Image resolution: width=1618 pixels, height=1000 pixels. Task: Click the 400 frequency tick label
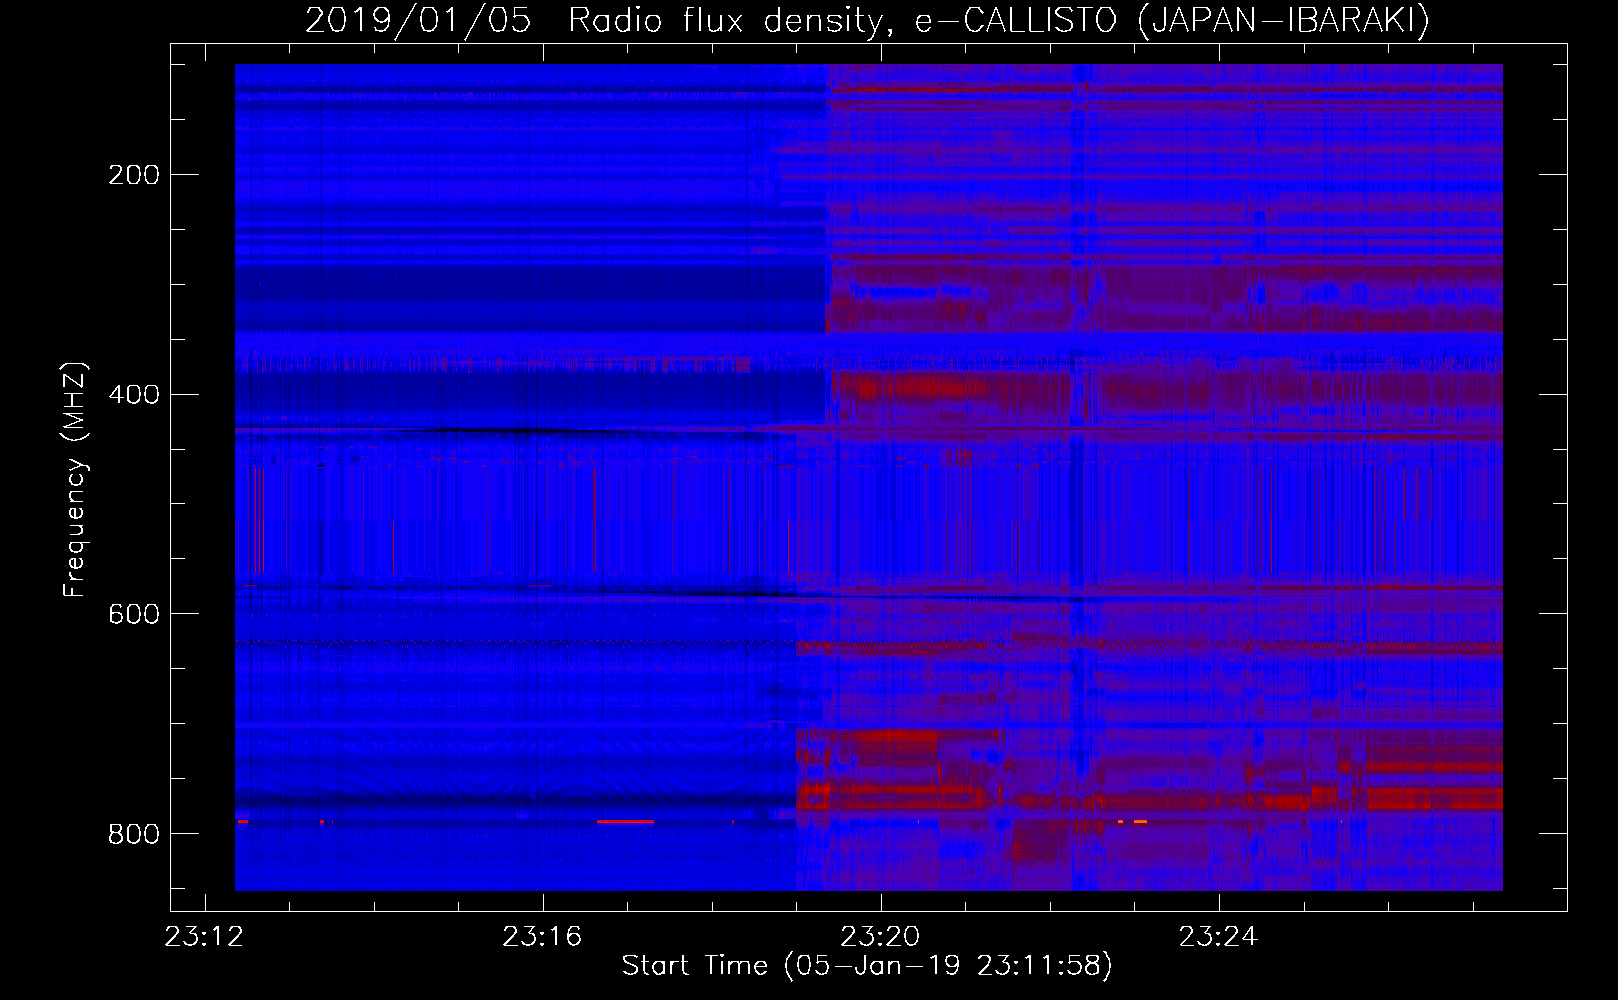click(134, 394)
